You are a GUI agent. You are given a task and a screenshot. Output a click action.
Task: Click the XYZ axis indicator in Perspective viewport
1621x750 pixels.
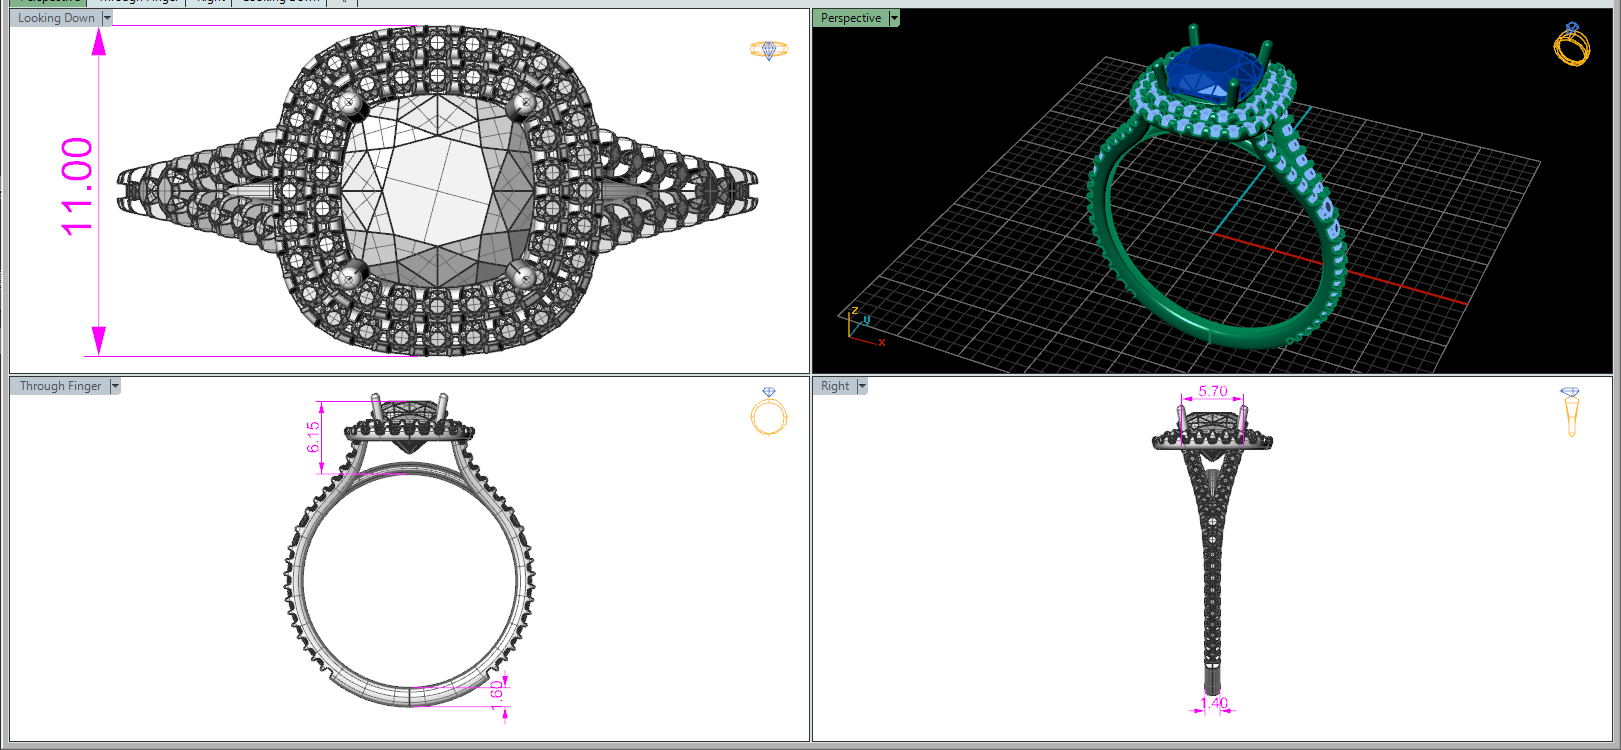(x=864, y=326)
